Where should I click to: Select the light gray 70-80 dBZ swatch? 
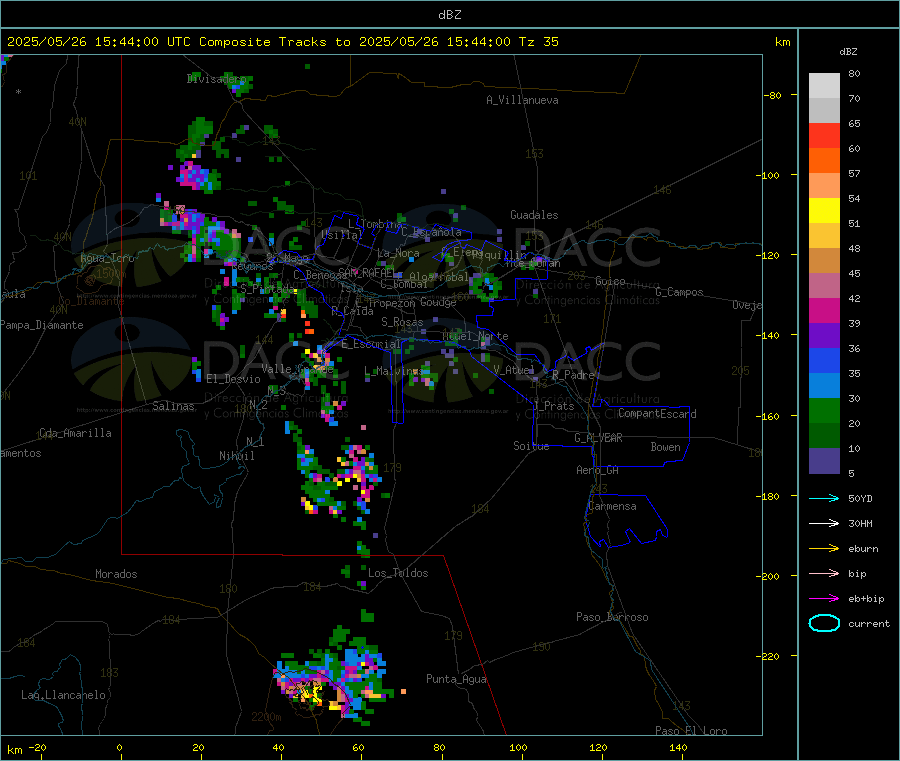coord(824,86)
